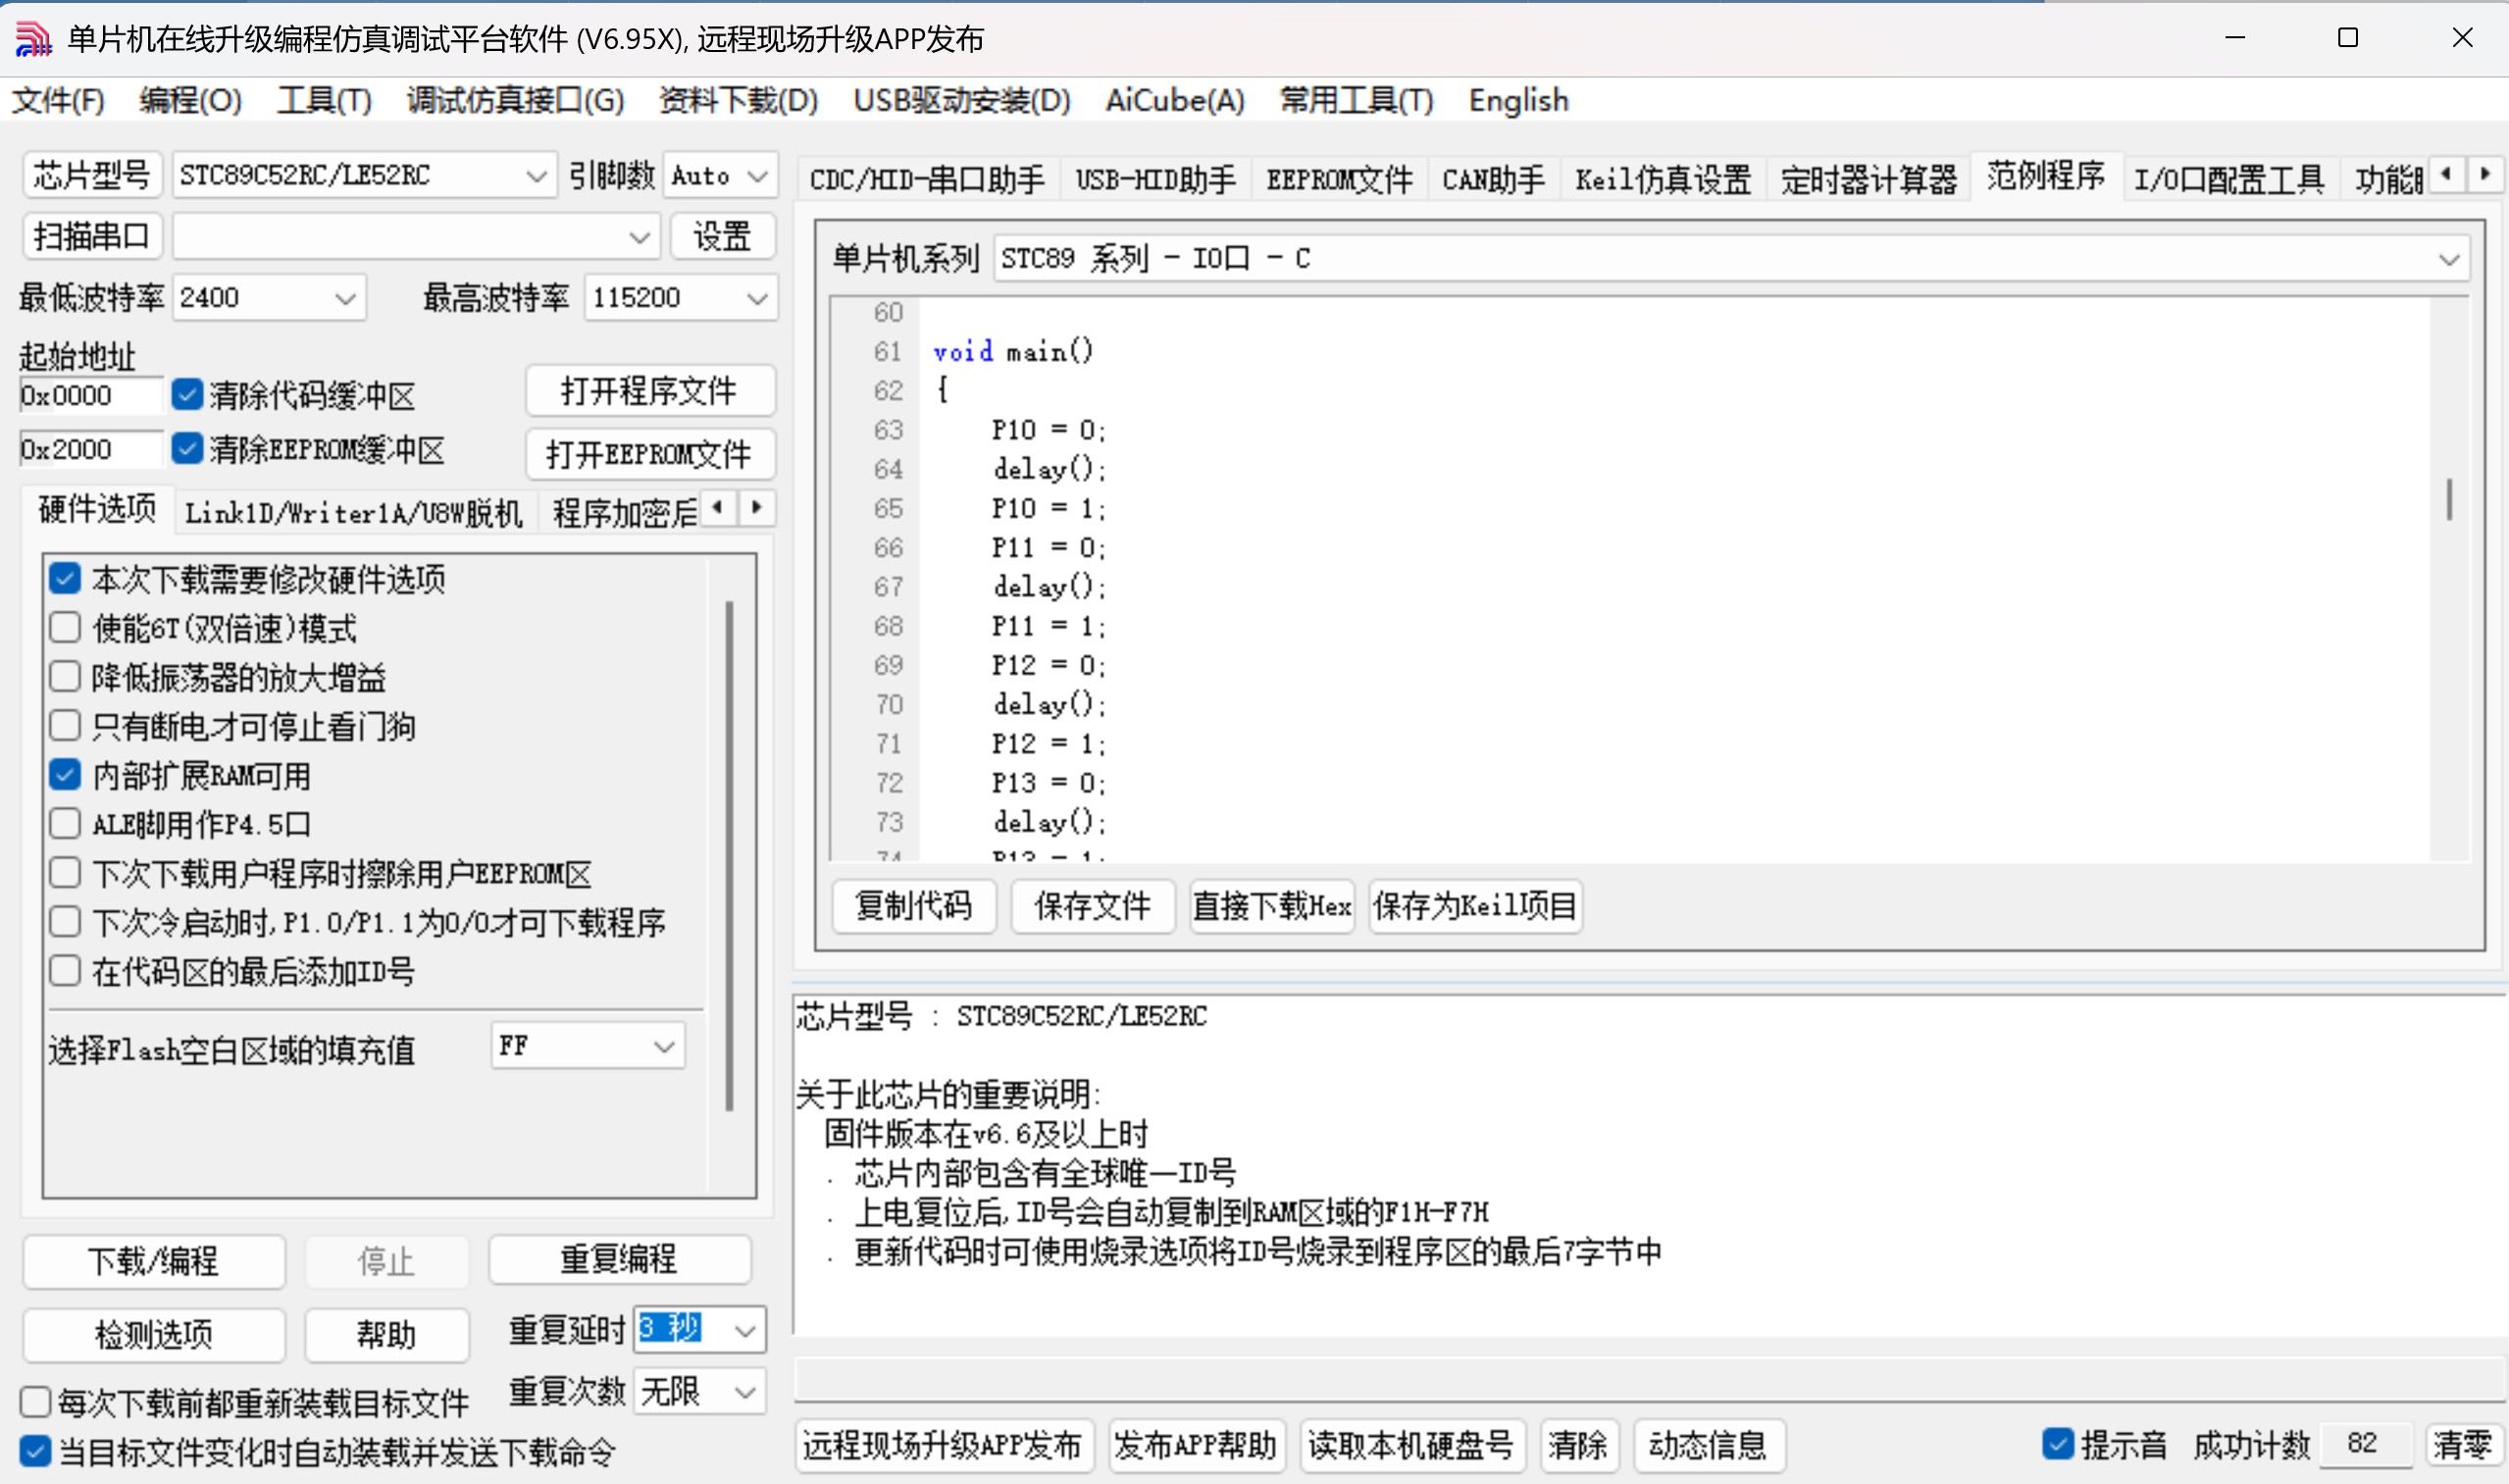
Task: Open AiCube(A) menu
Action: [1174, 100]
